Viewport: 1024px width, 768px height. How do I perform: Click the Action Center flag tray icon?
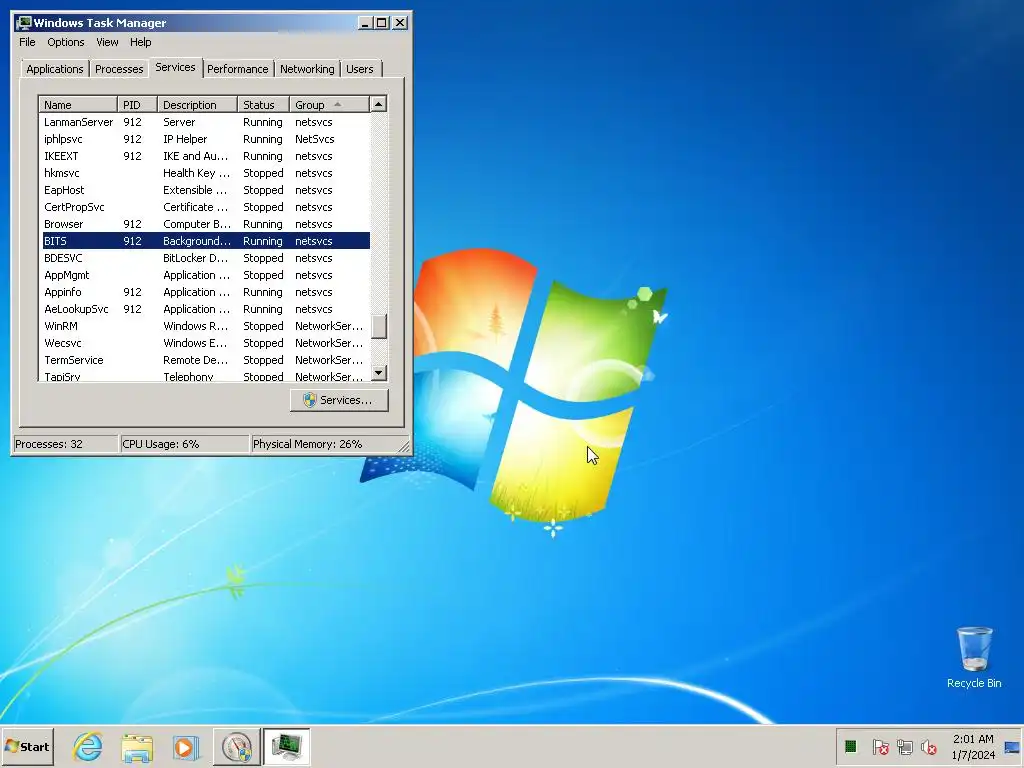[x=880, y=746]
